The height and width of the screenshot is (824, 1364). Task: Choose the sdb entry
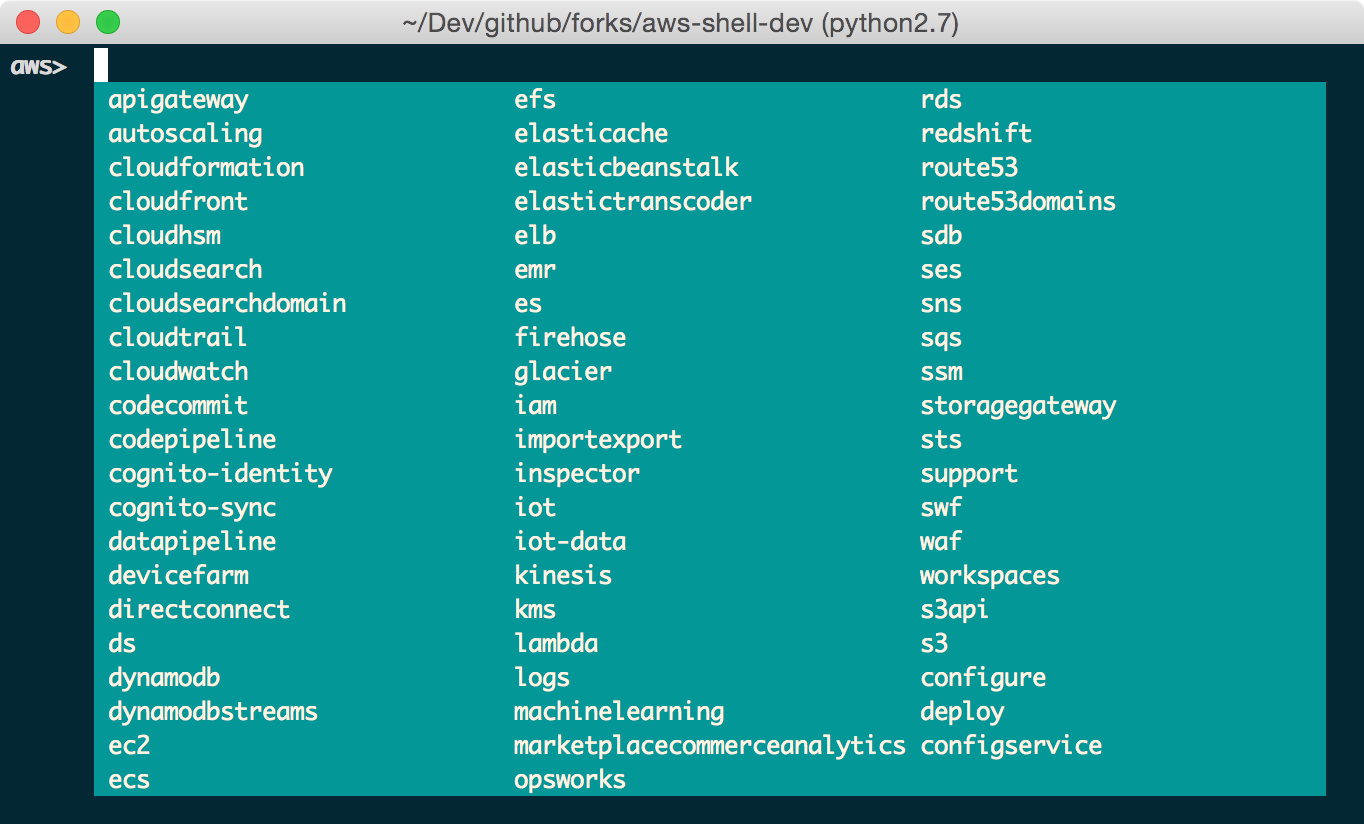click(941, 236)
